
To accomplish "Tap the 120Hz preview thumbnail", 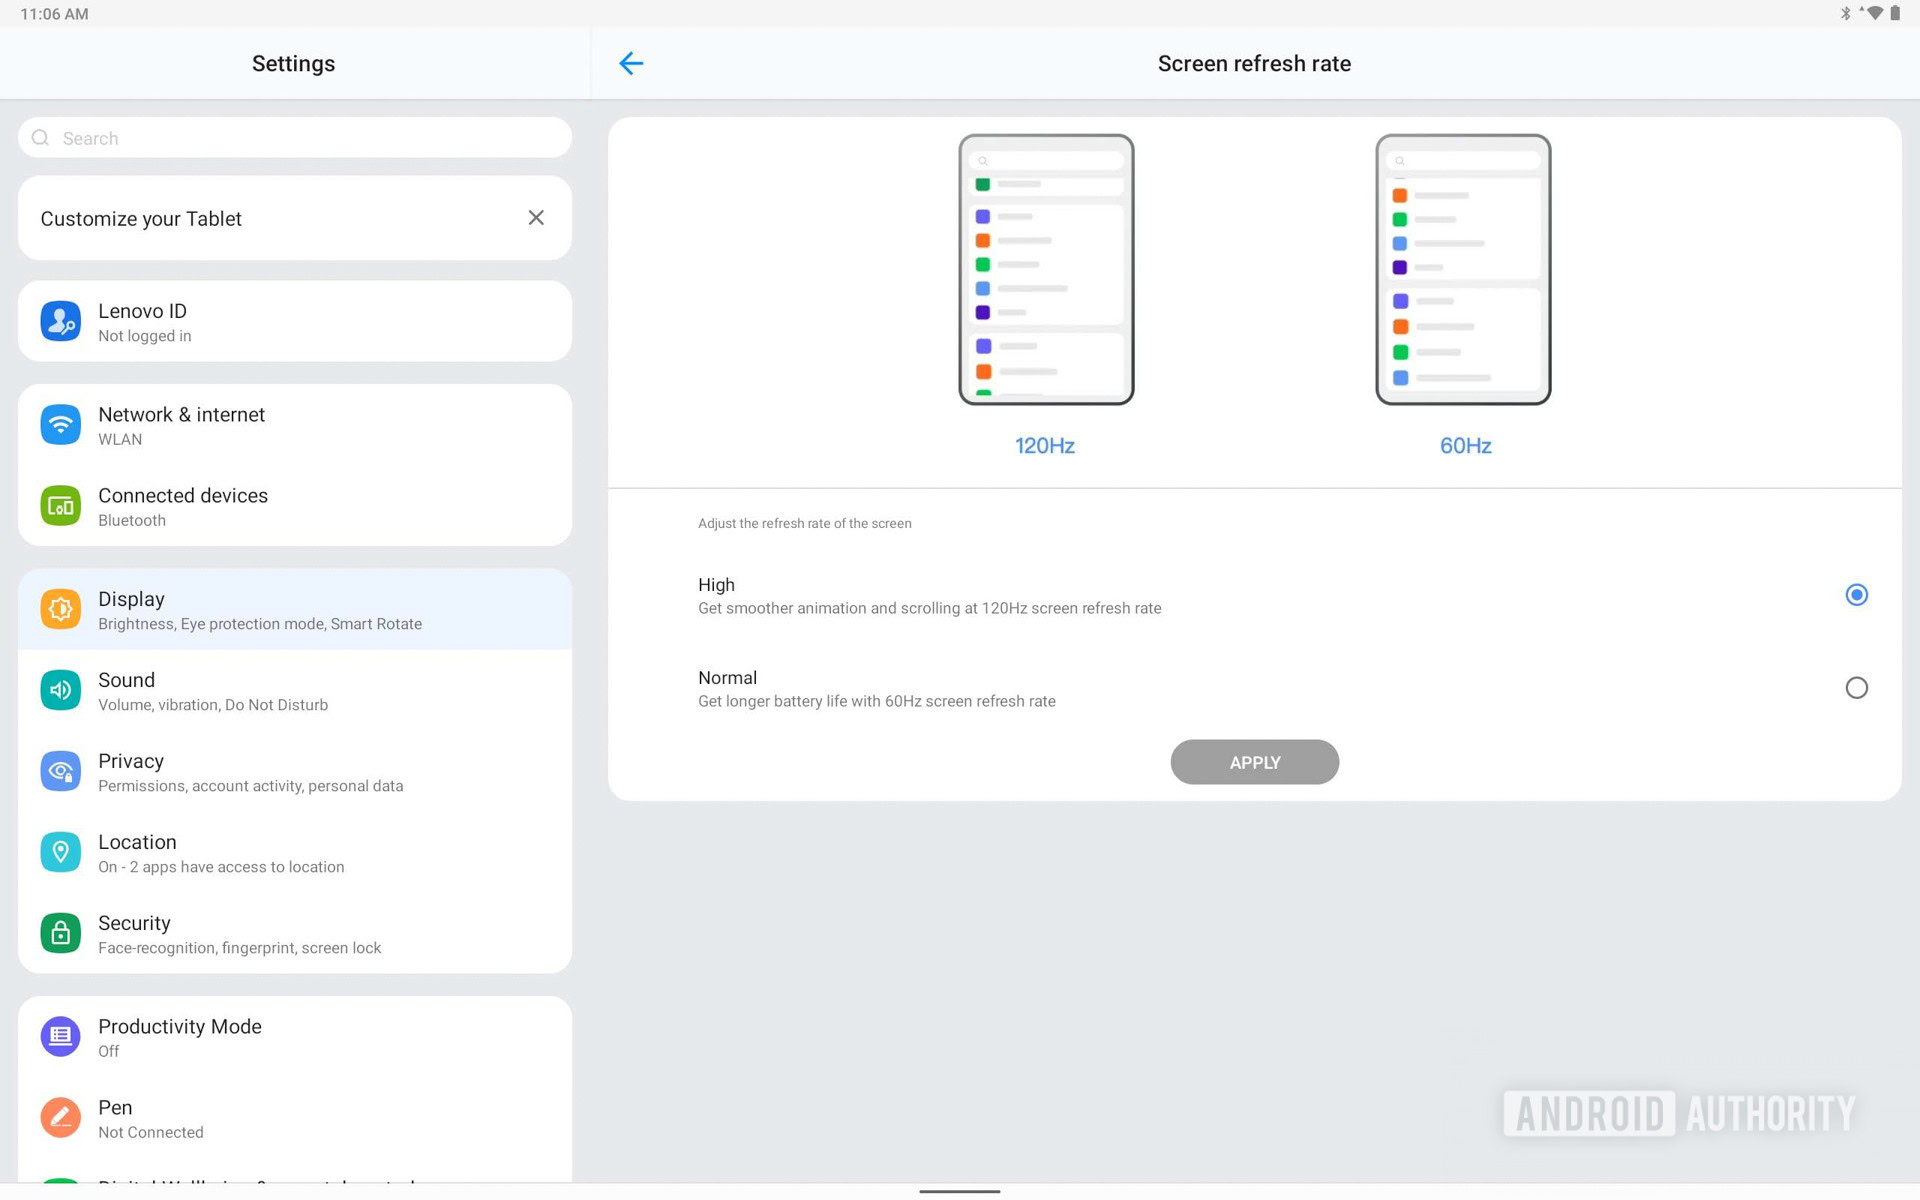I will click(1046, 270).
